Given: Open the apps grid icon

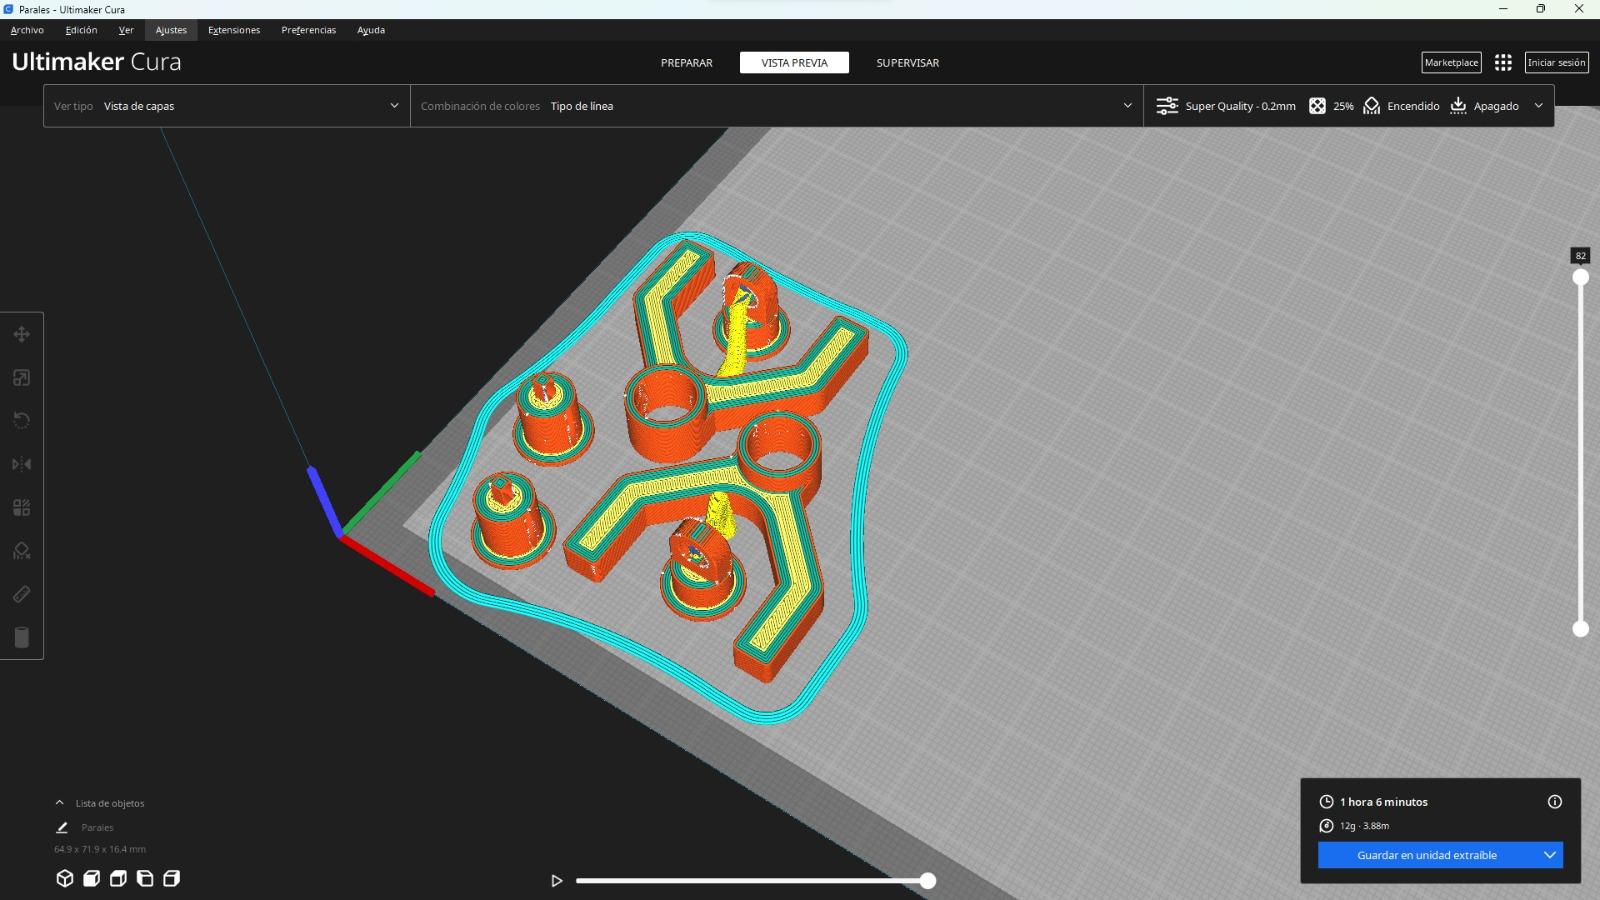Looking at the screenshot, I should click(1503, 62).
